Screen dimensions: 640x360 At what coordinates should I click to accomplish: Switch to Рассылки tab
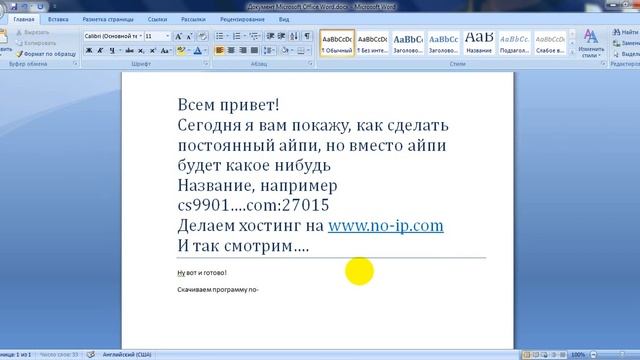click(193, 19)
